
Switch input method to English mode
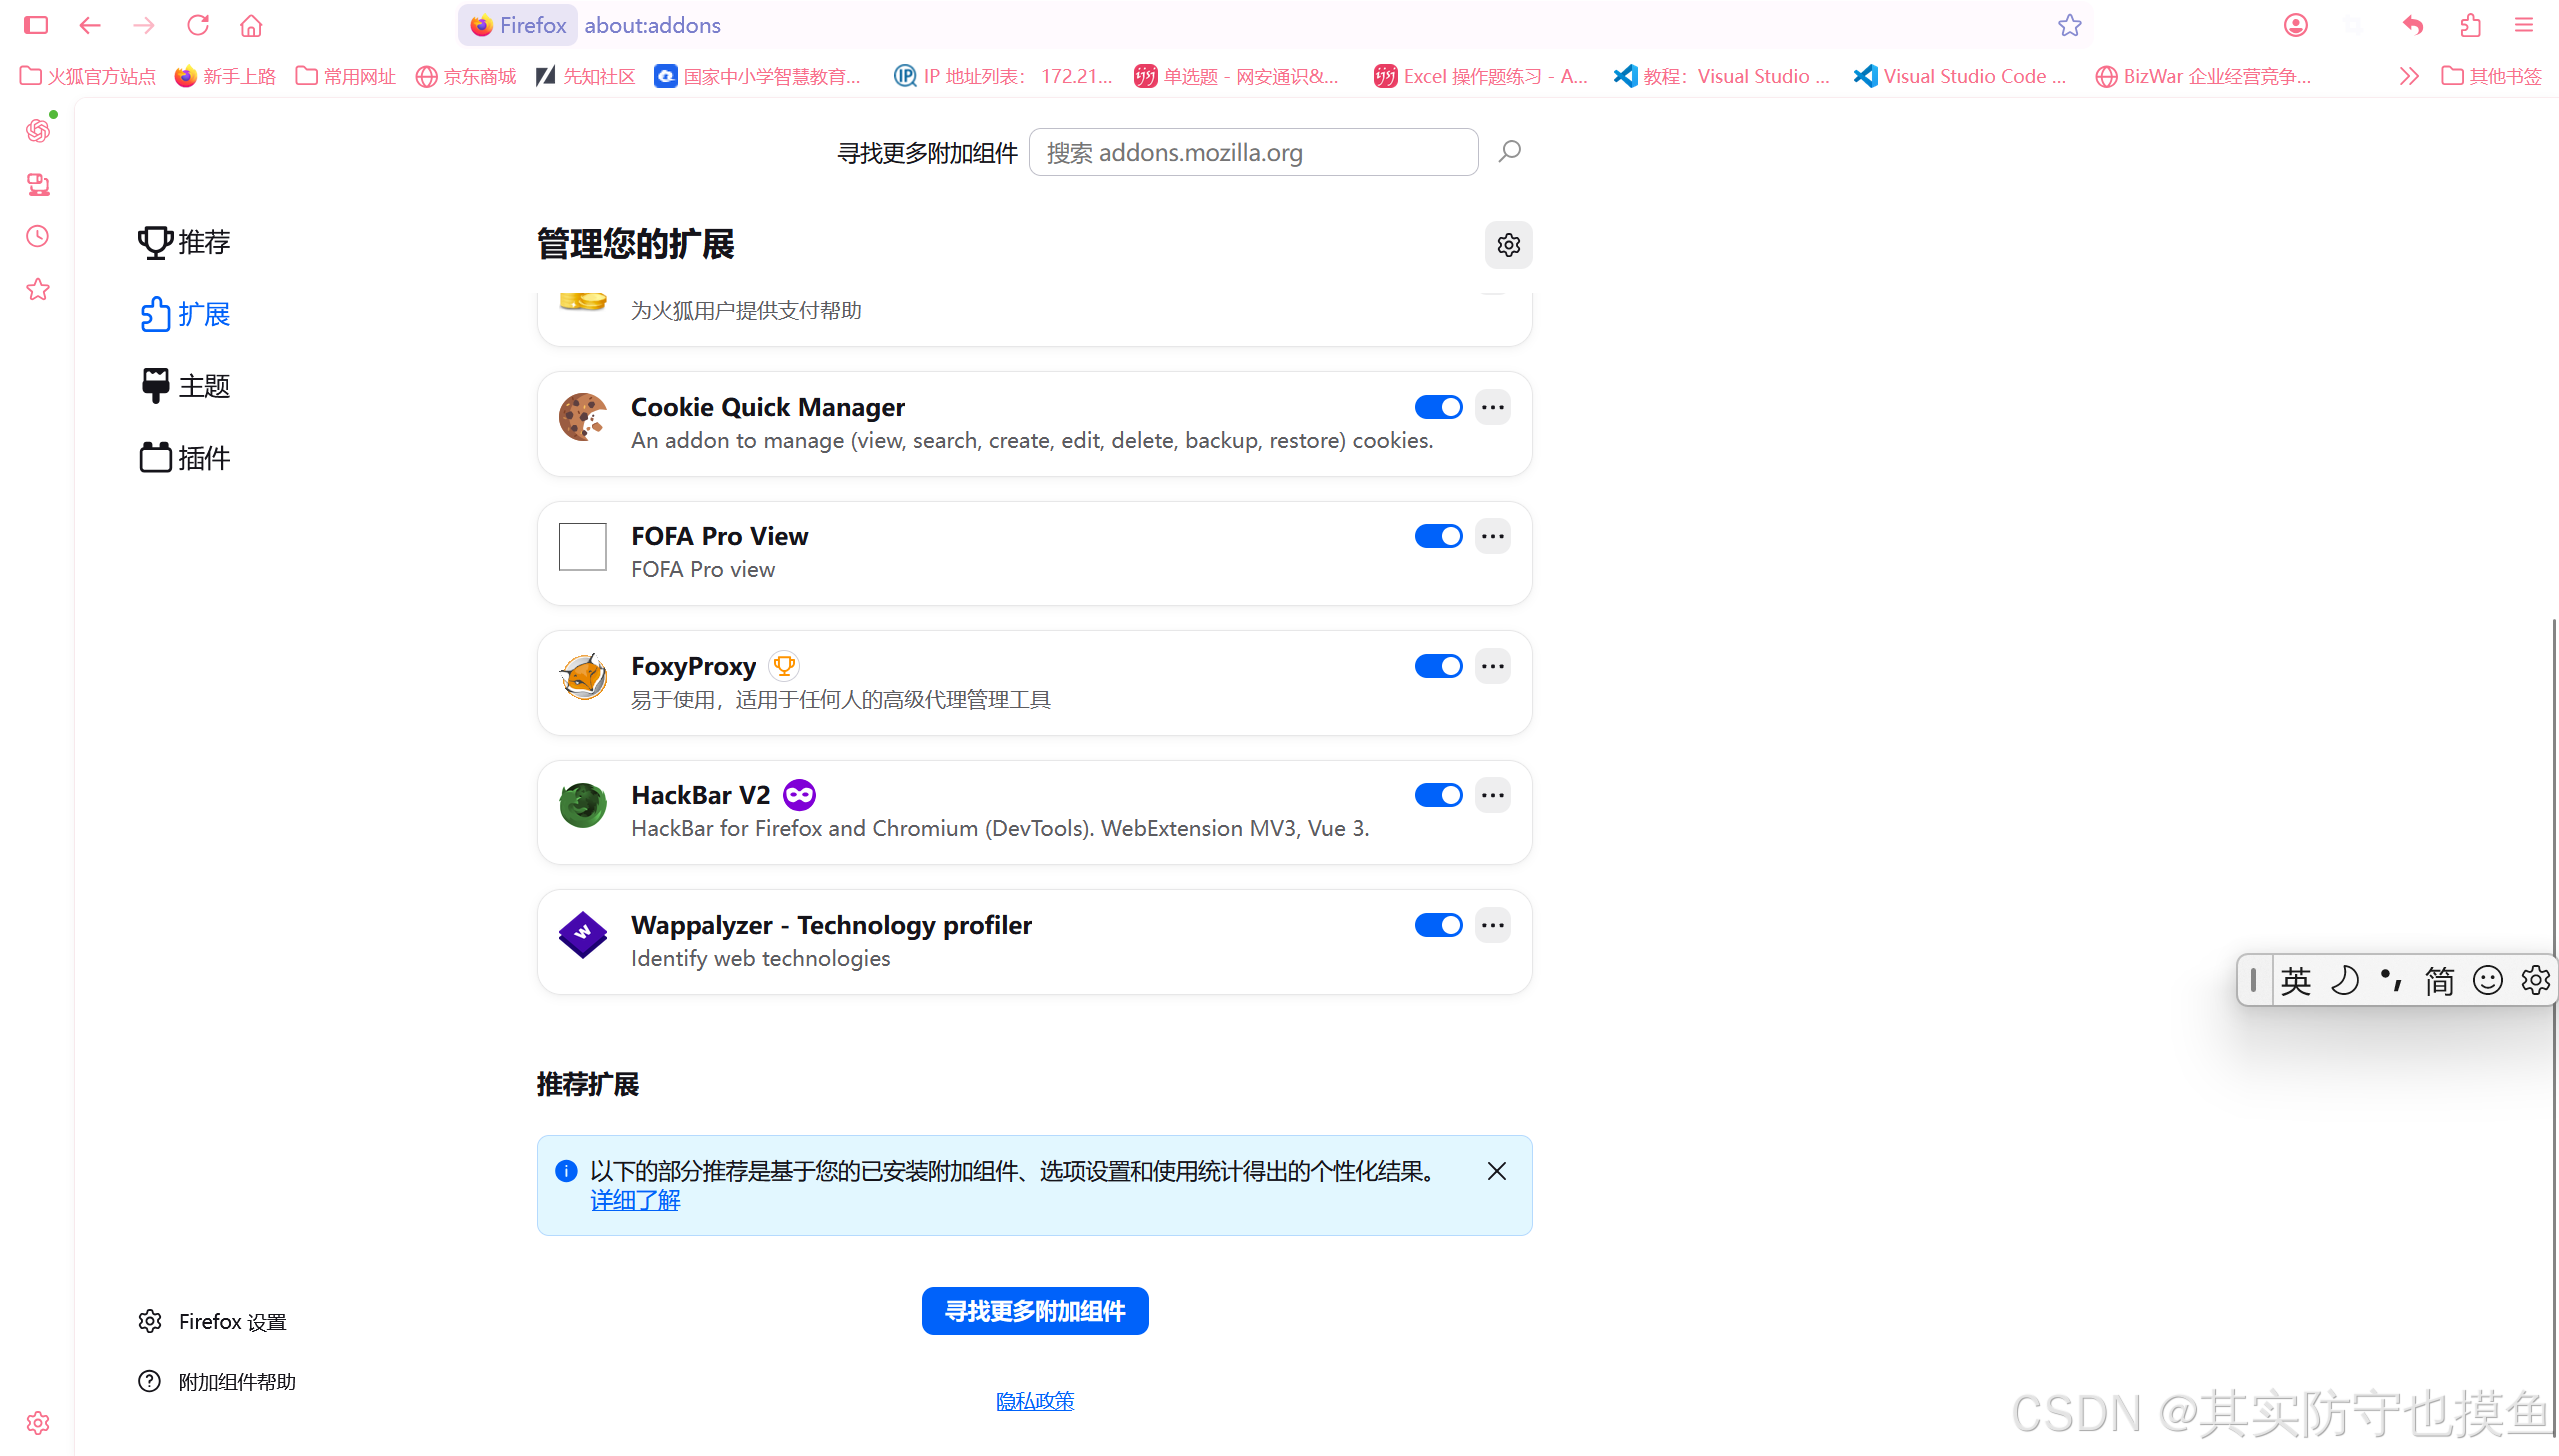(x=2295, y=980)
